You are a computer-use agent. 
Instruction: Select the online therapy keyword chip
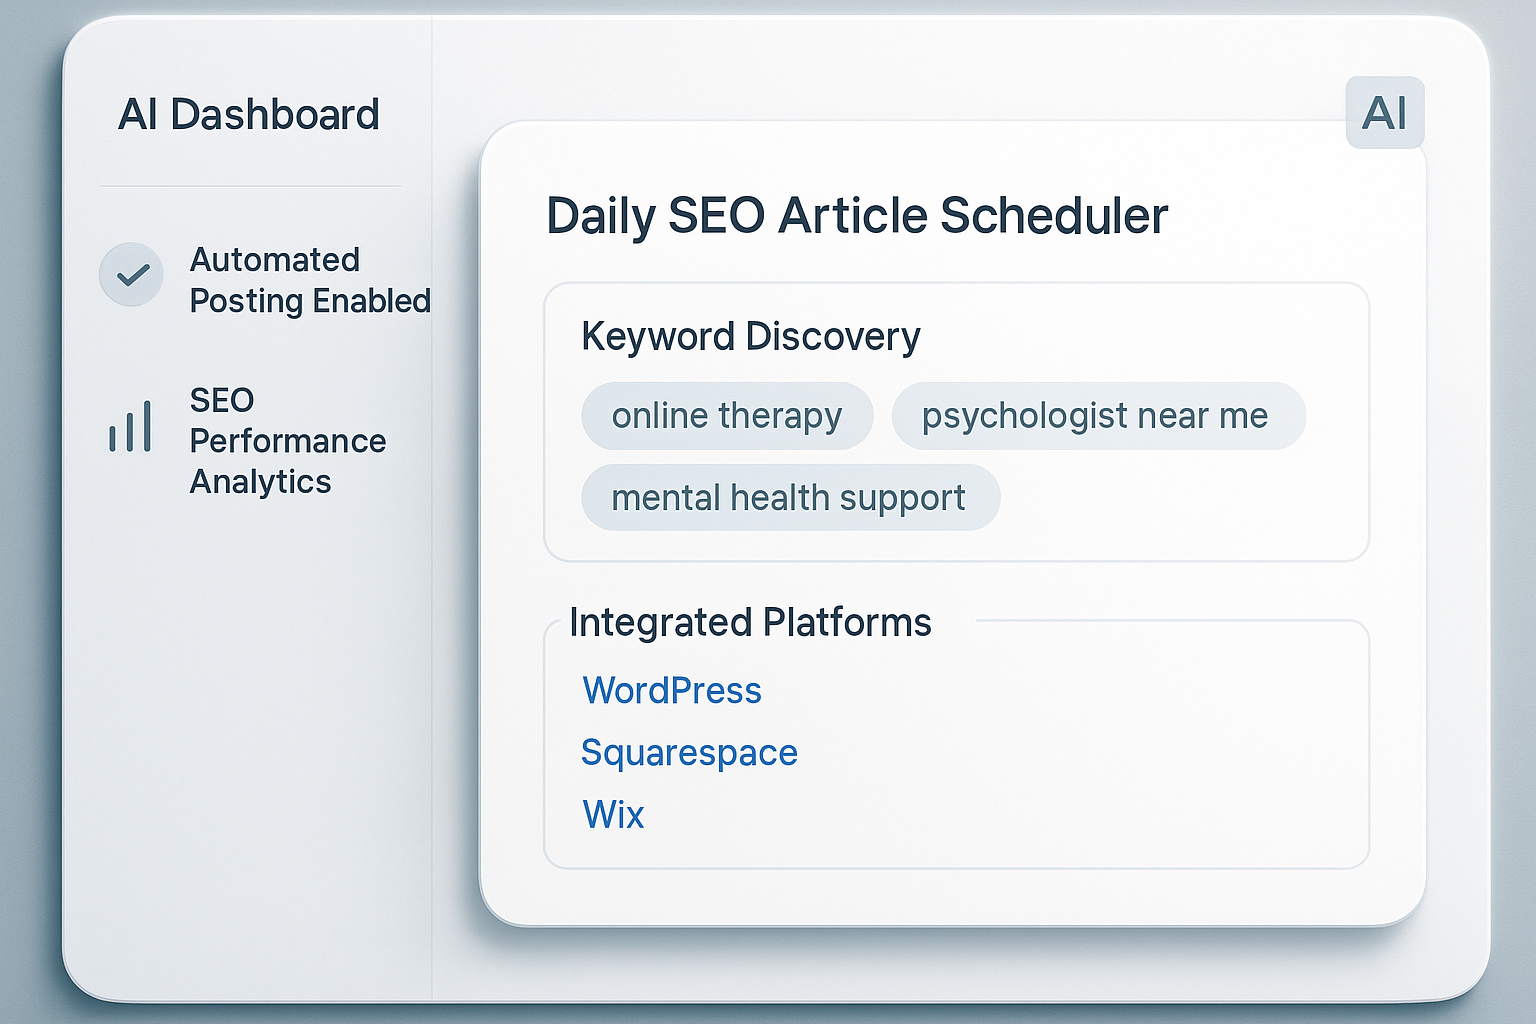pos(727,415)
